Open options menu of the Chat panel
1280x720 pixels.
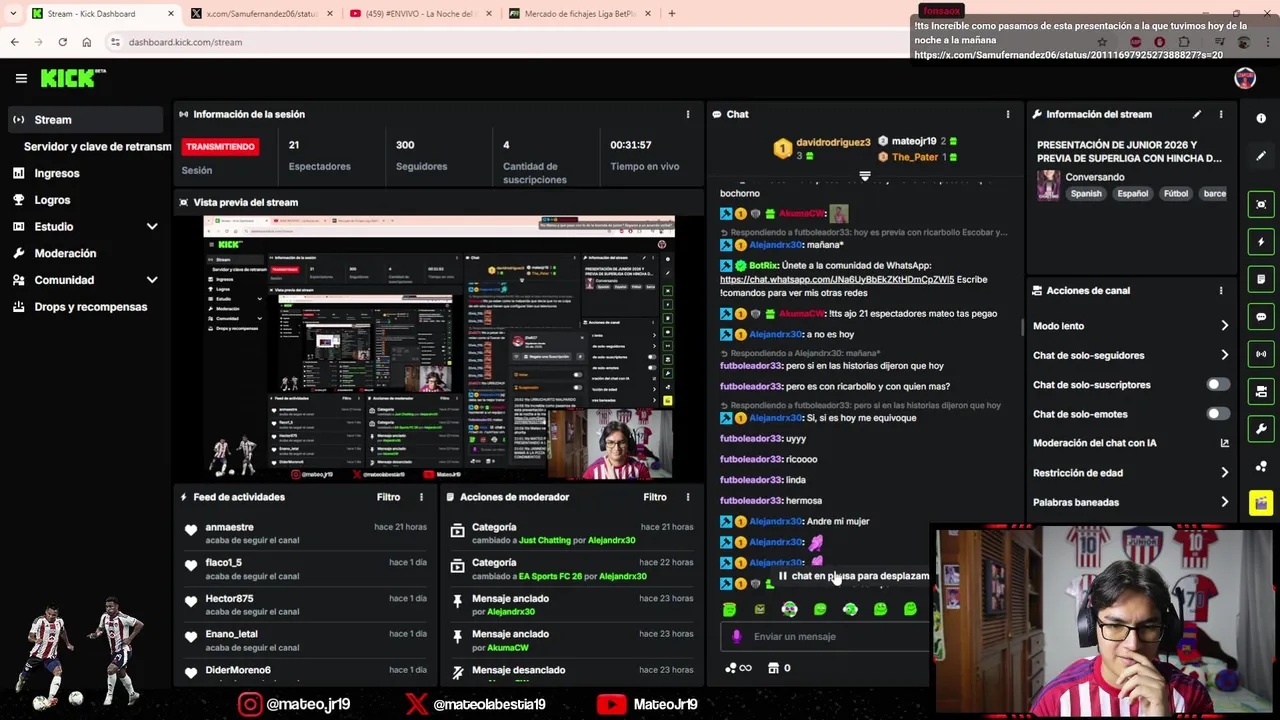[1008, 114]
